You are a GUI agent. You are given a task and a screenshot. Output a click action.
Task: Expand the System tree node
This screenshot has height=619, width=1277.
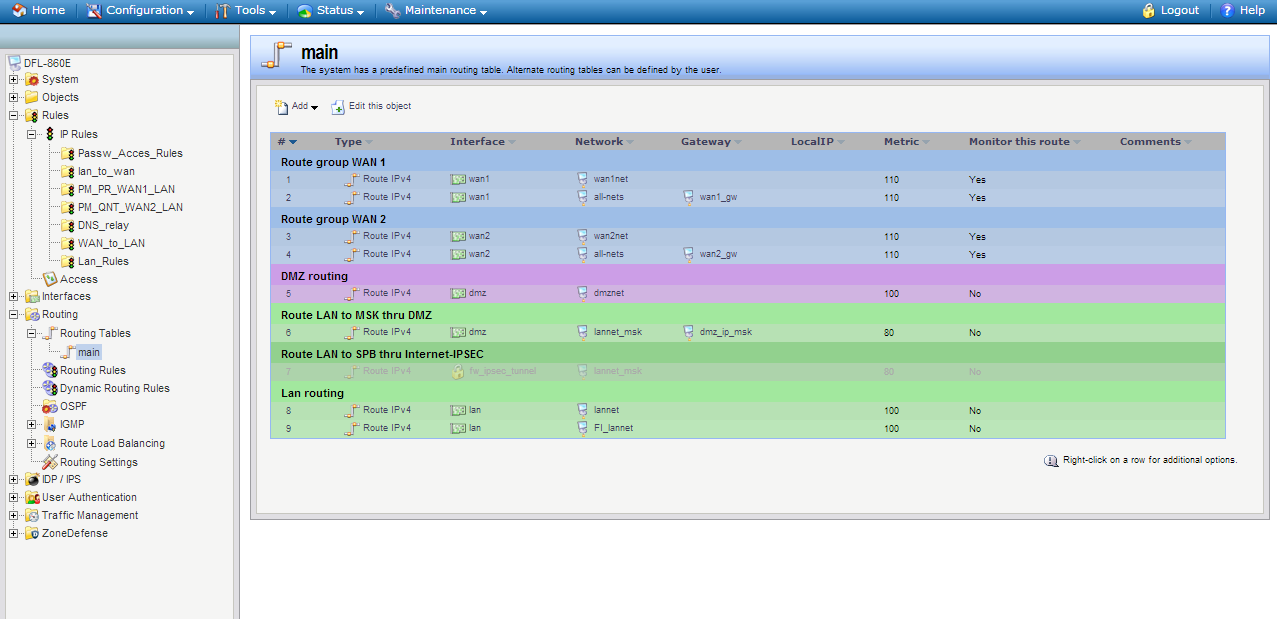(14, 80)
